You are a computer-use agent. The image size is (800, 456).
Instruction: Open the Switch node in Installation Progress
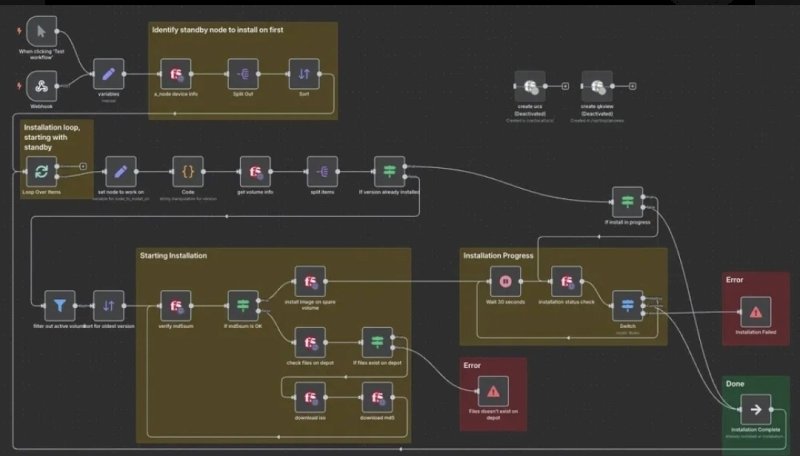[x=628, y=306]
